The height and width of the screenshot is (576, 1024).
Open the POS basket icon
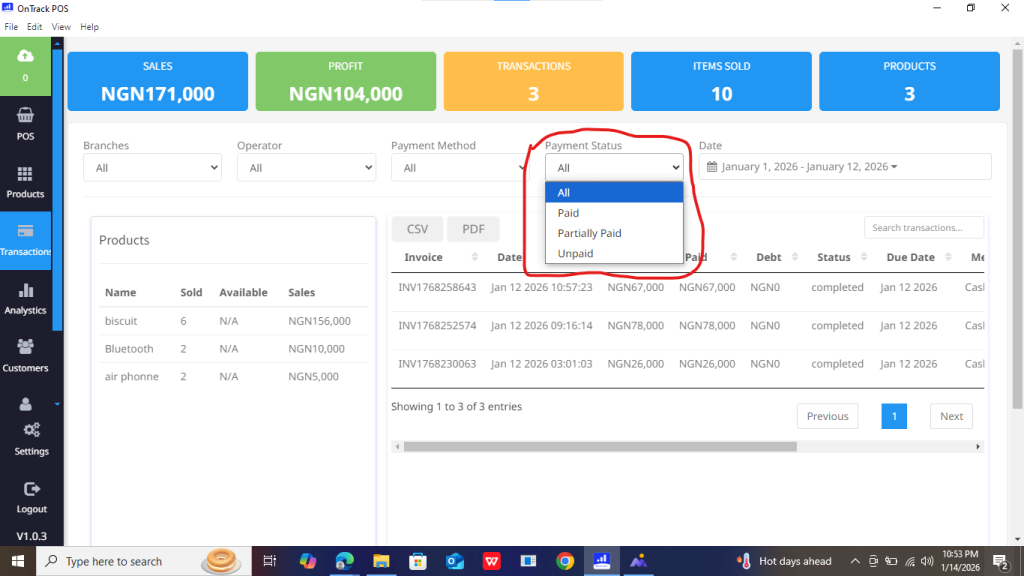pyautogui.click(x=25, y=116)
